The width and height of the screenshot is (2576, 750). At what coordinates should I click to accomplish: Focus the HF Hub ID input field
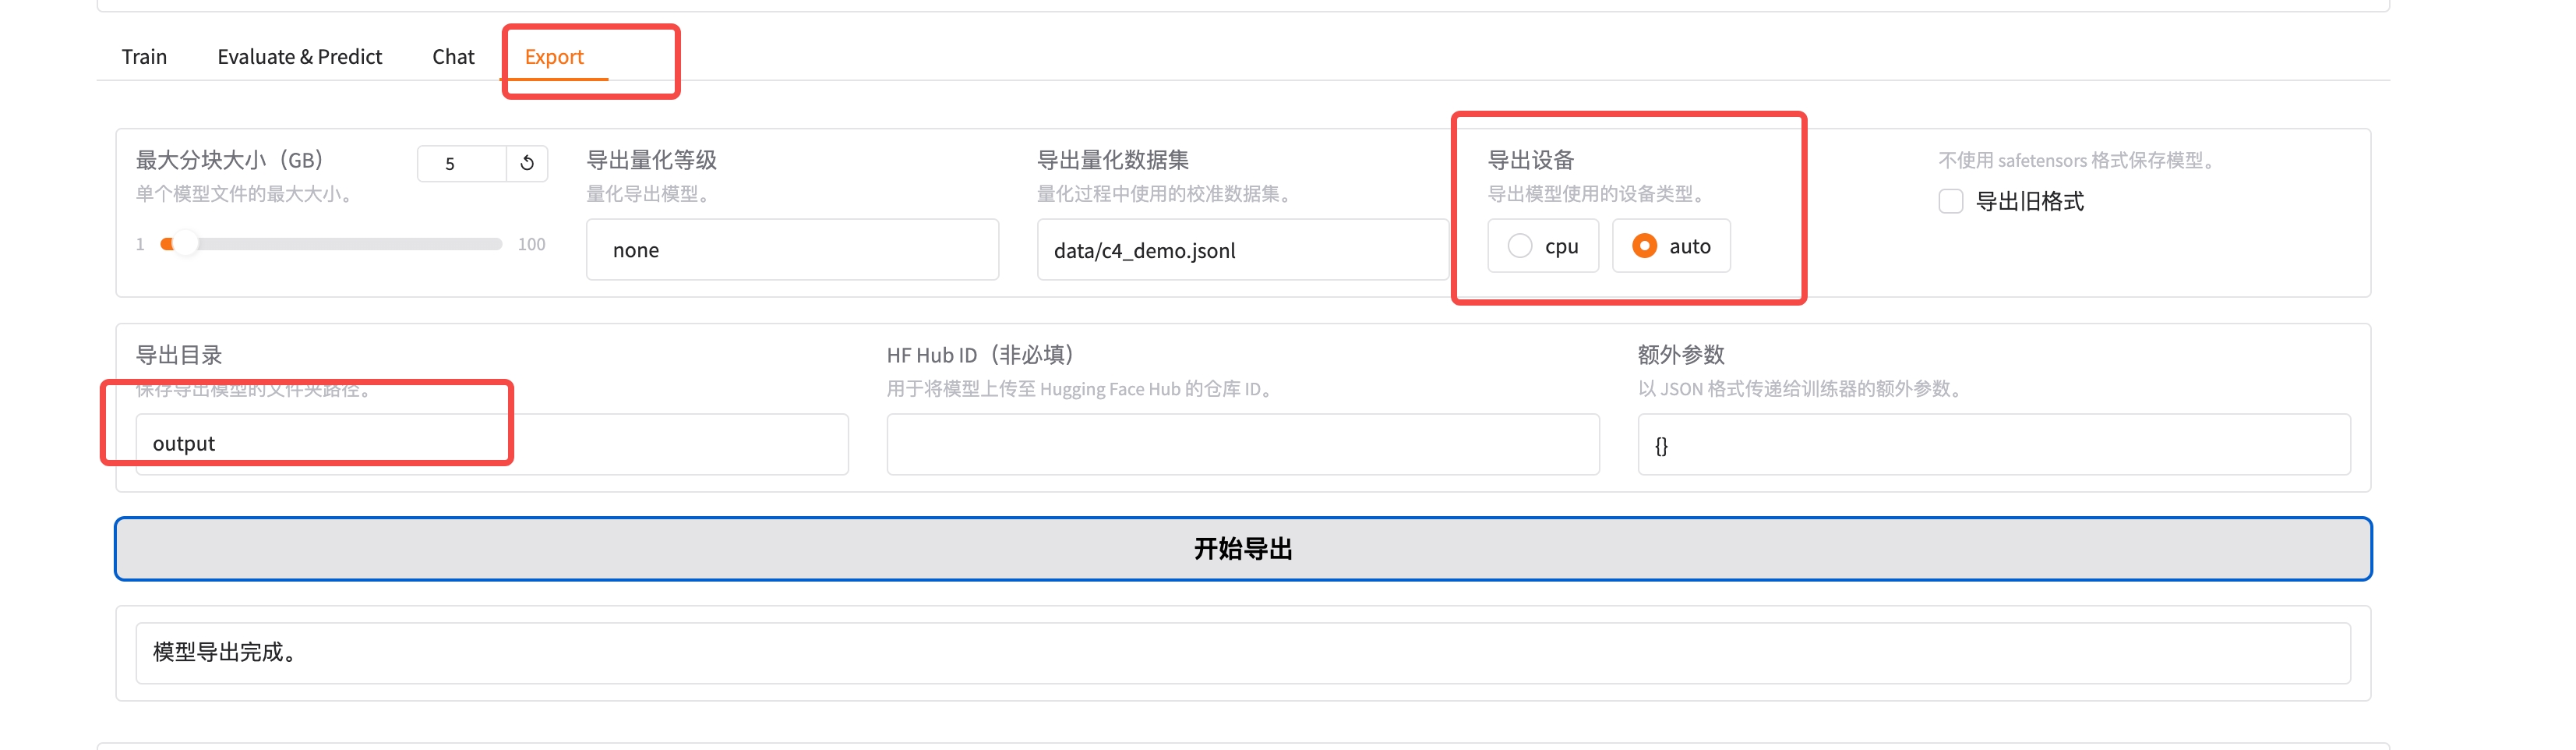tap(1242, 444)
